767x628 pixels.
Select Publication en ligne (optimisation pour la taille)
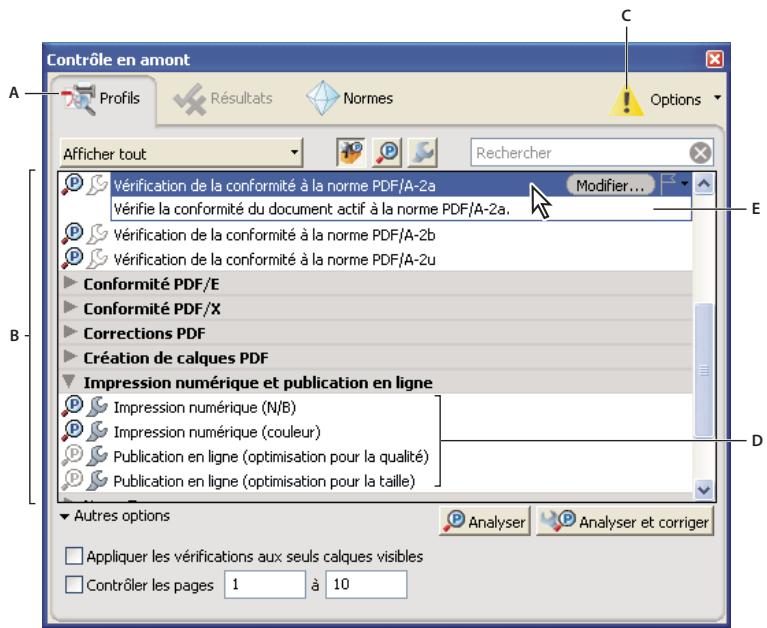[264, 481]
